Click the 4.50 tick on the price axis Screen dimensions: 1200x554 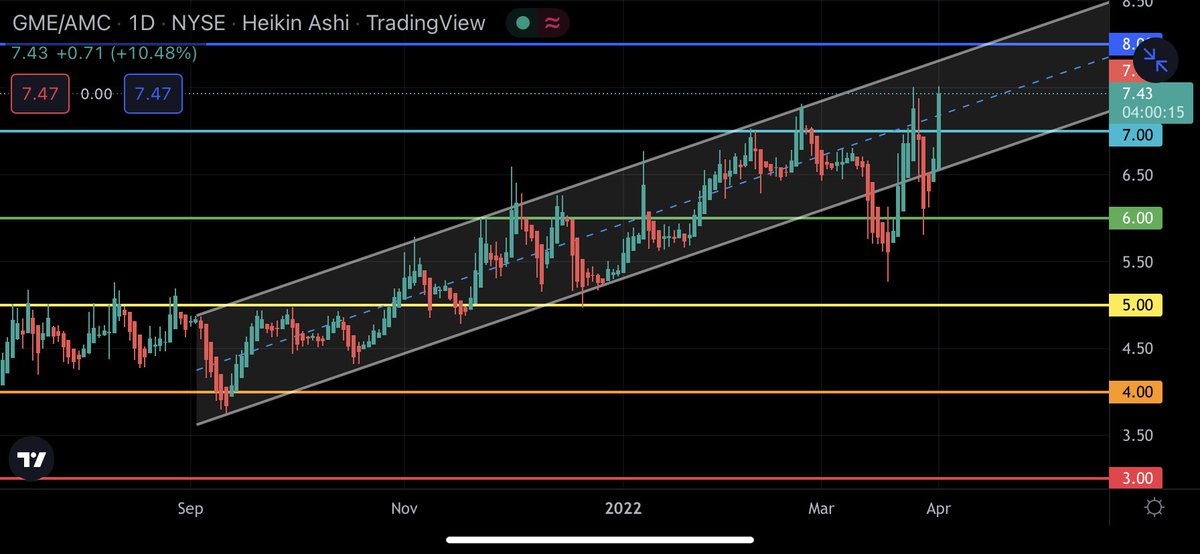(1138, 349)
